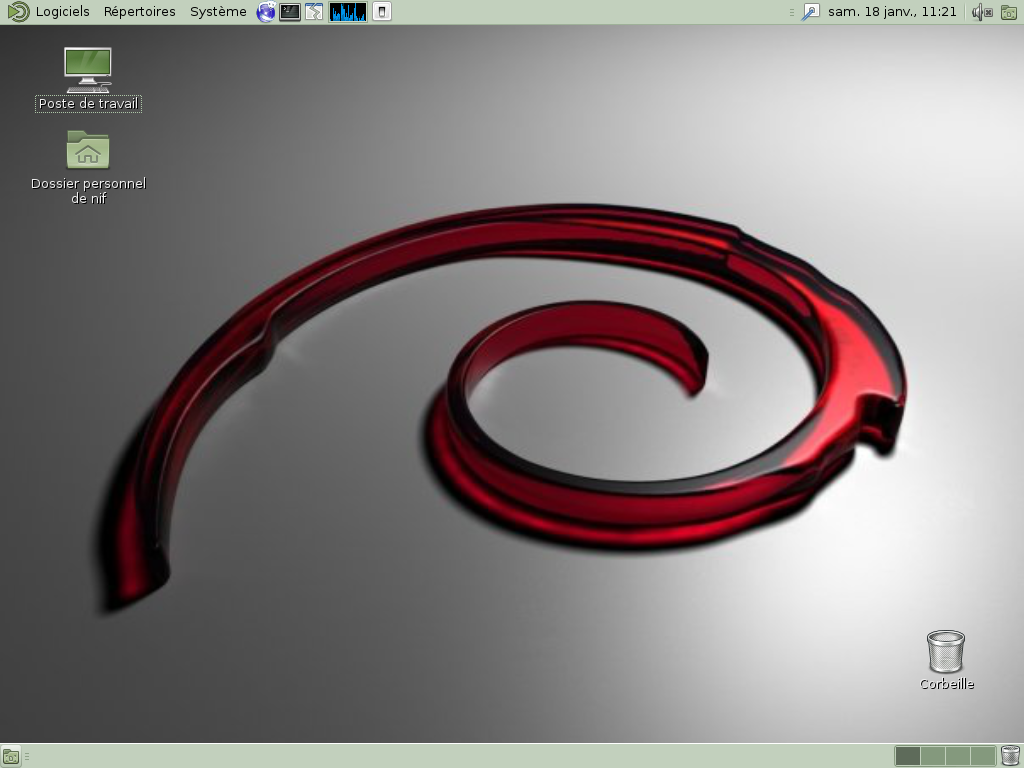Launch the terminal from top panel
The width and height of the screenshot is (1024, 768).
point(290,12)
